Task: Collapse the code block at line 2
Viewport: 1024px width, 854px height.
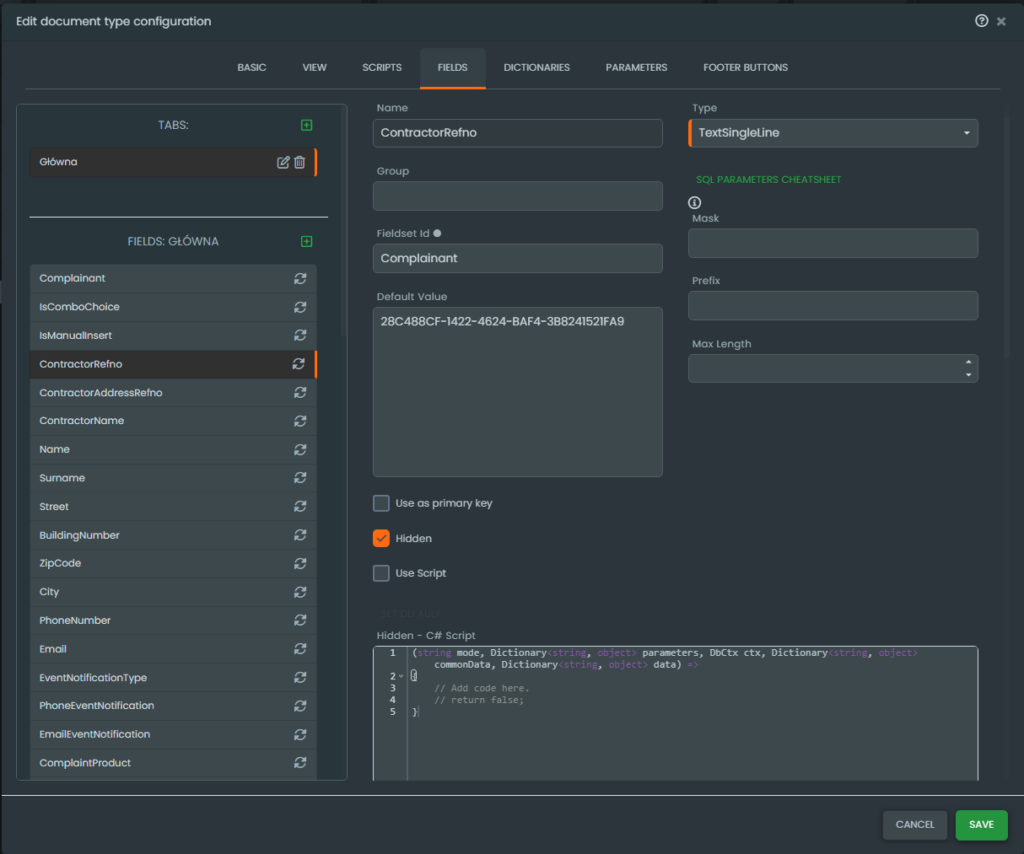Action: click(x=400, y=676)
